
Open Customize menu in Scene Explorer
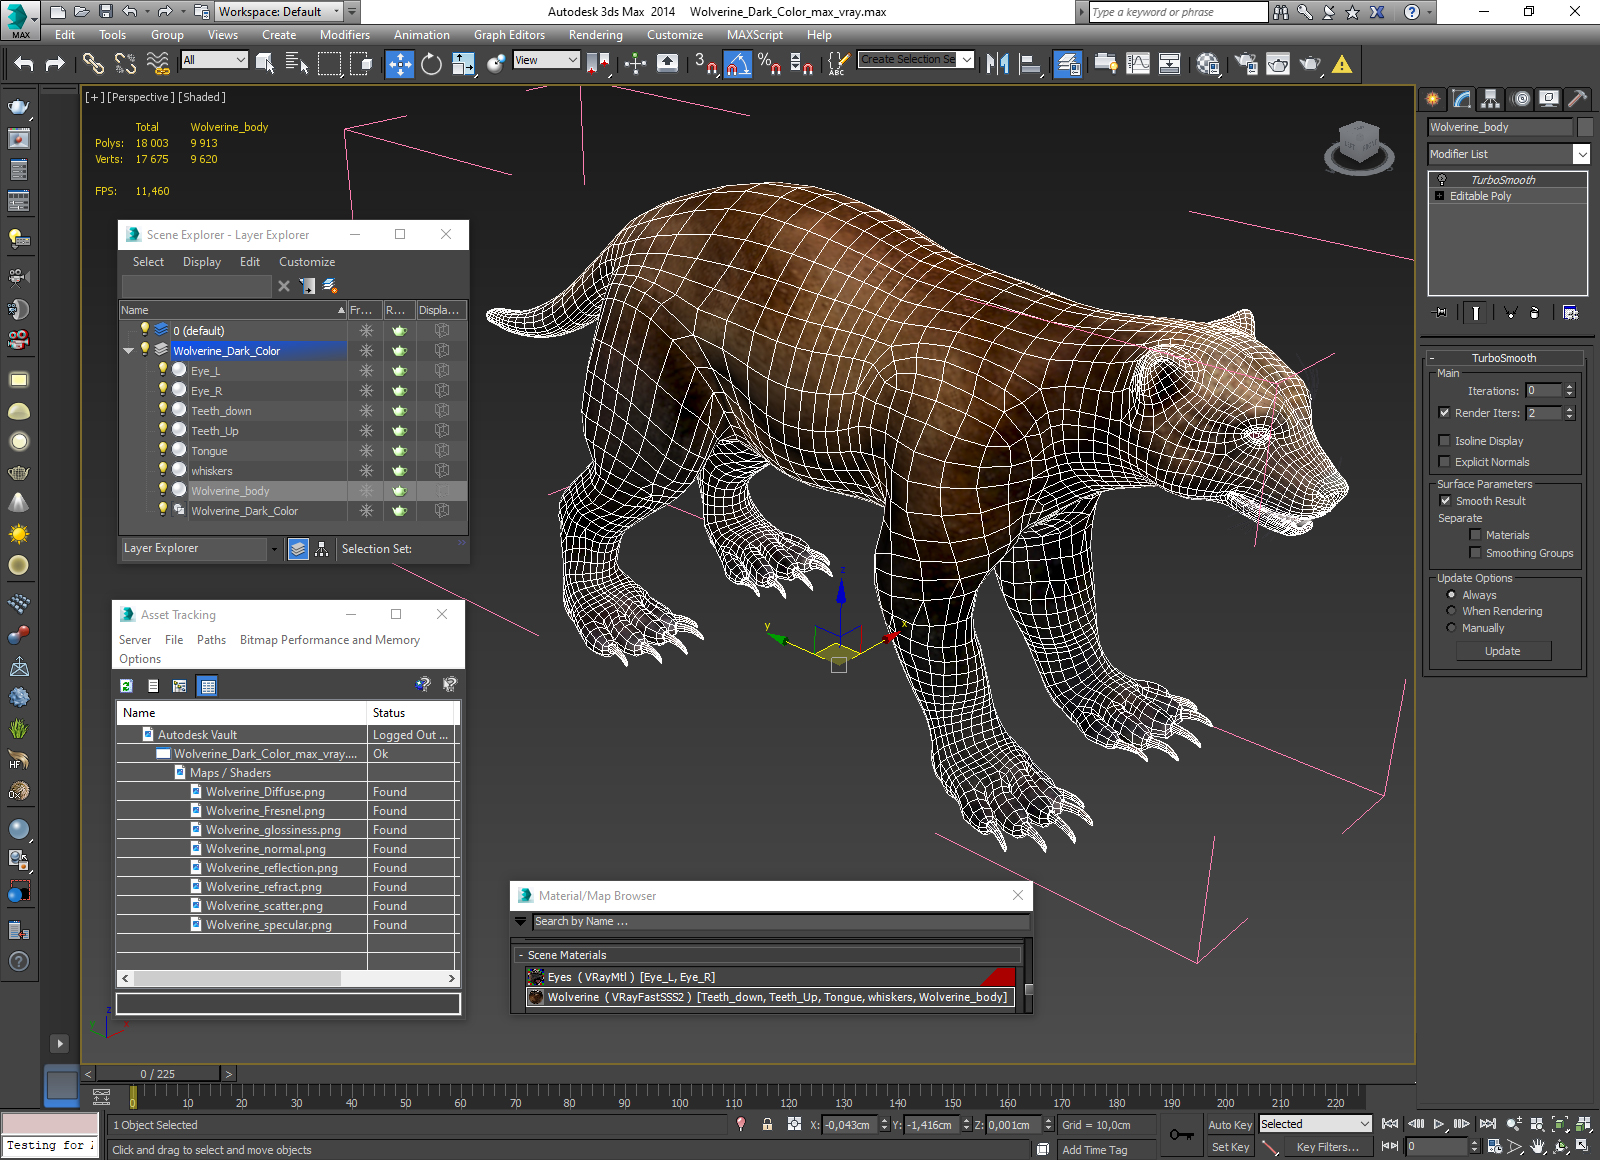pos(306,262)
